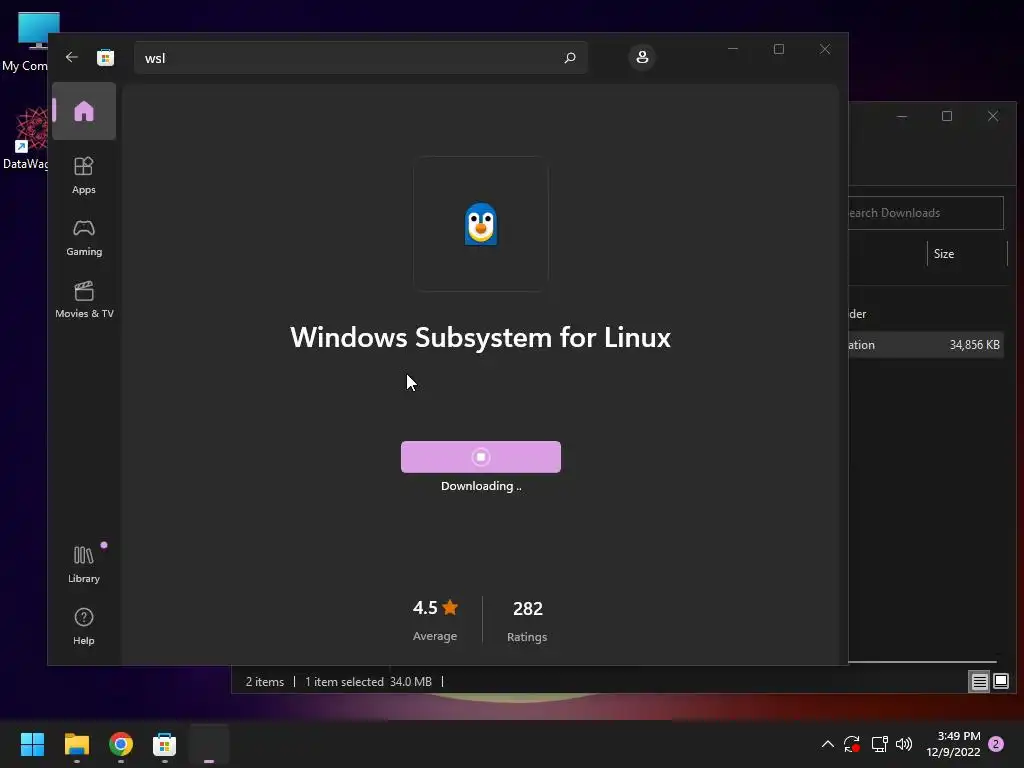Open Microsoft Store from taskbar
The height and width of the screenshot is (768, 1024).
click(164, 744)
